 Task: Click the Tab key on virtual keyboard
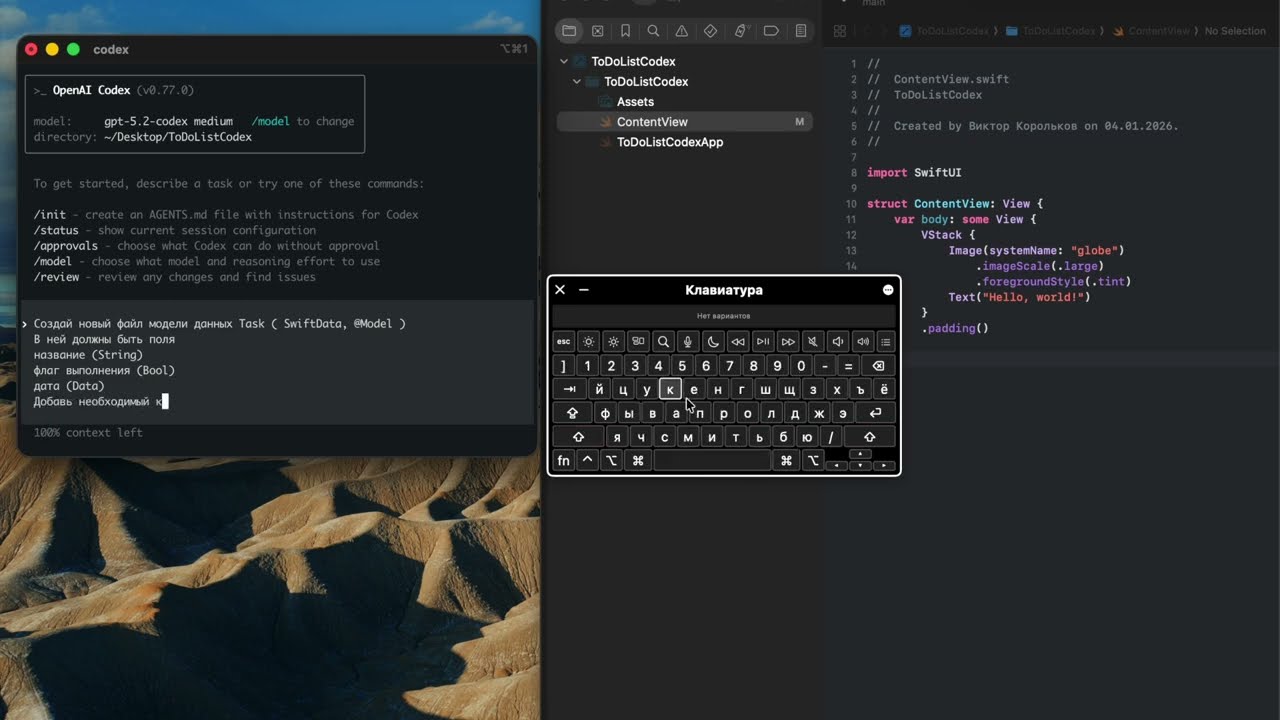pyautogui.click(x=569, y=389)
